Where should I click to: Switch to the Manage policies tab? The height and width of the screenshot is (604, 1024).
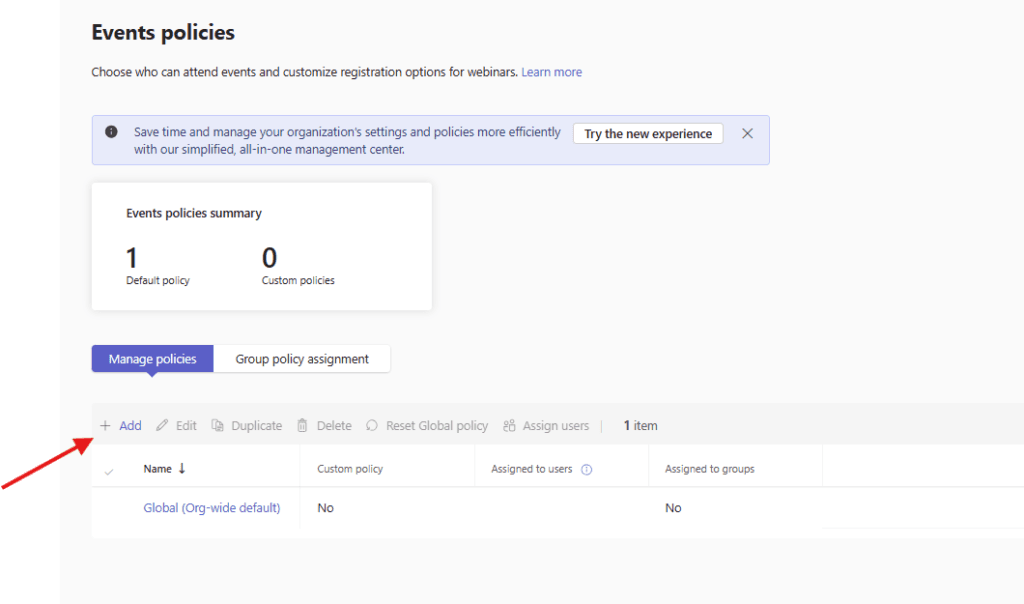pos(152,359)
